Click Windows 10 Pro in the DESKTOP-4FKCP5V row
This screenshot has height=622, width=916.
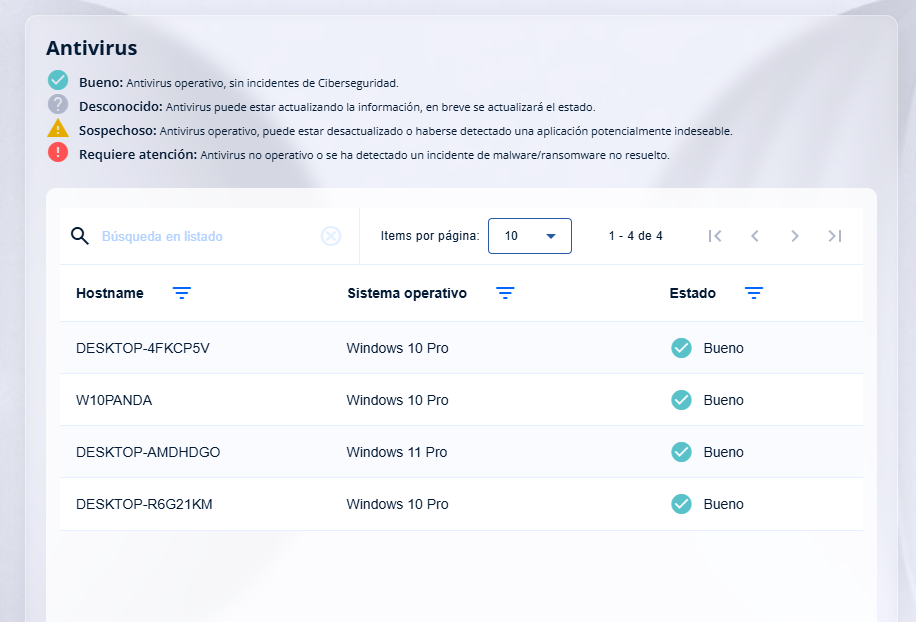[x=397, y=348]
